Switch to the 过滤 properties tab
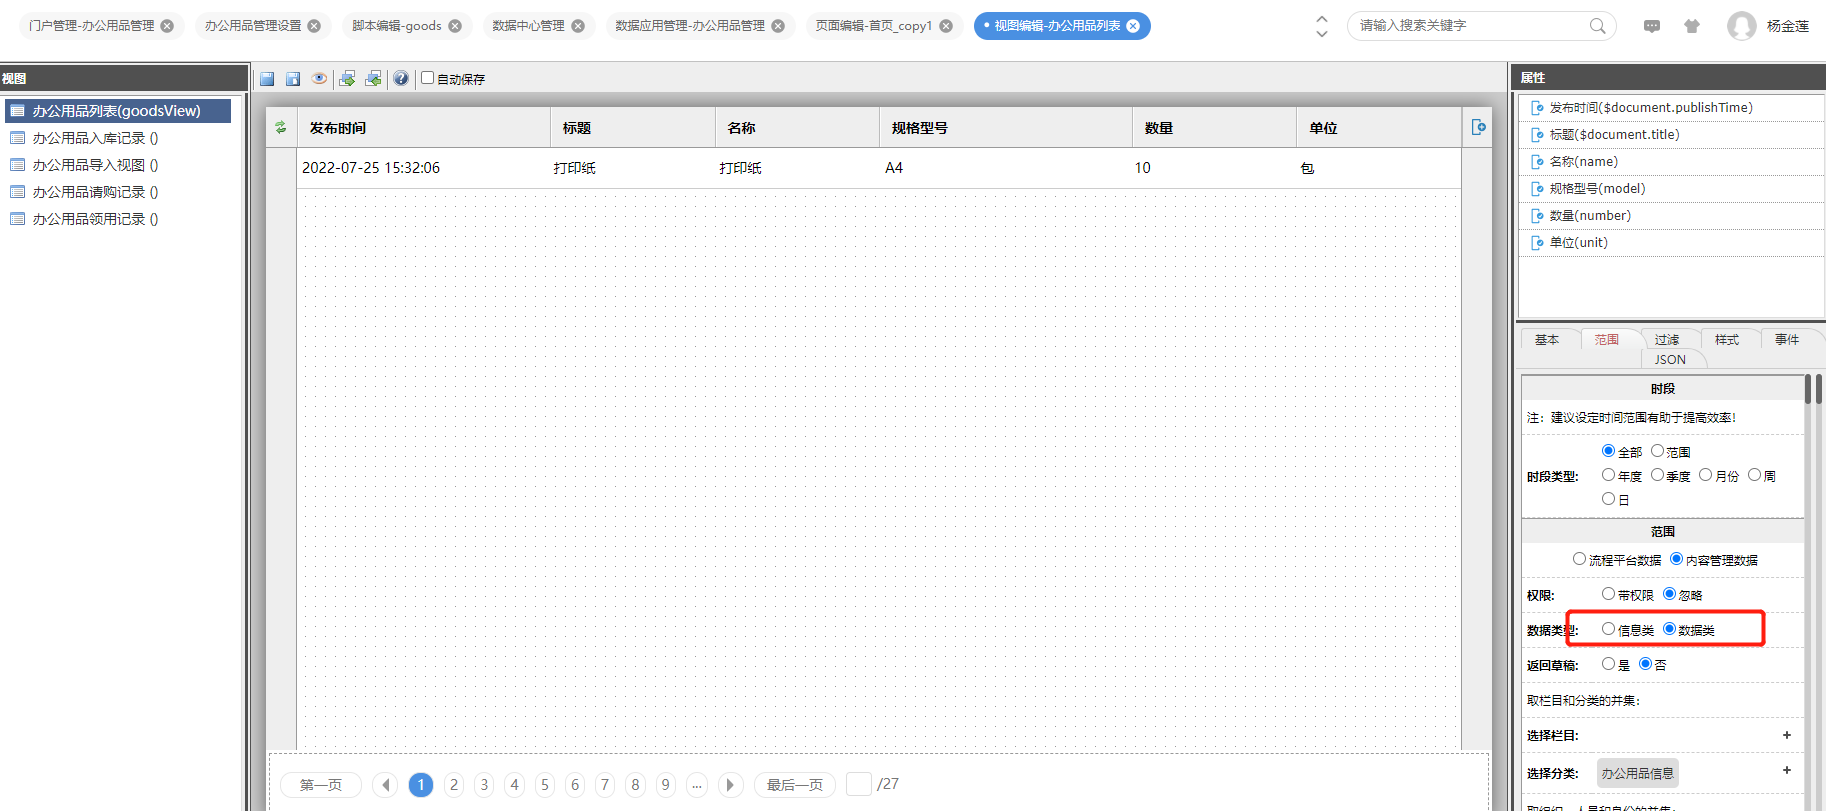 point(1667,340)
